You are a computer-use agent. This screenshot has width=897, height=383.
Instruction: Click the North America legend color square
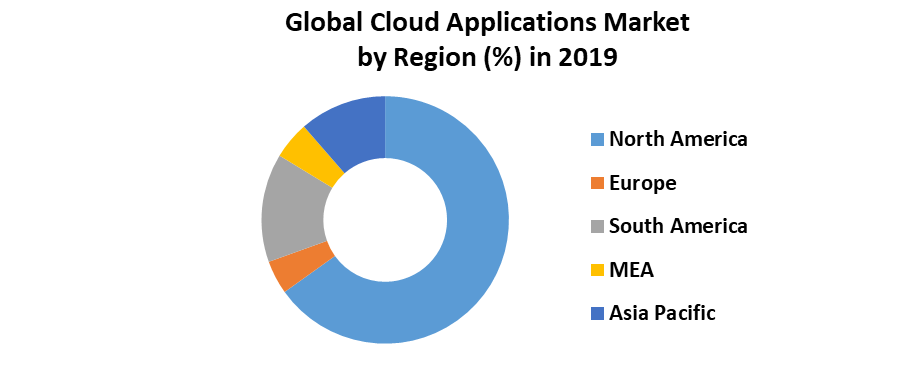[597, 139]
